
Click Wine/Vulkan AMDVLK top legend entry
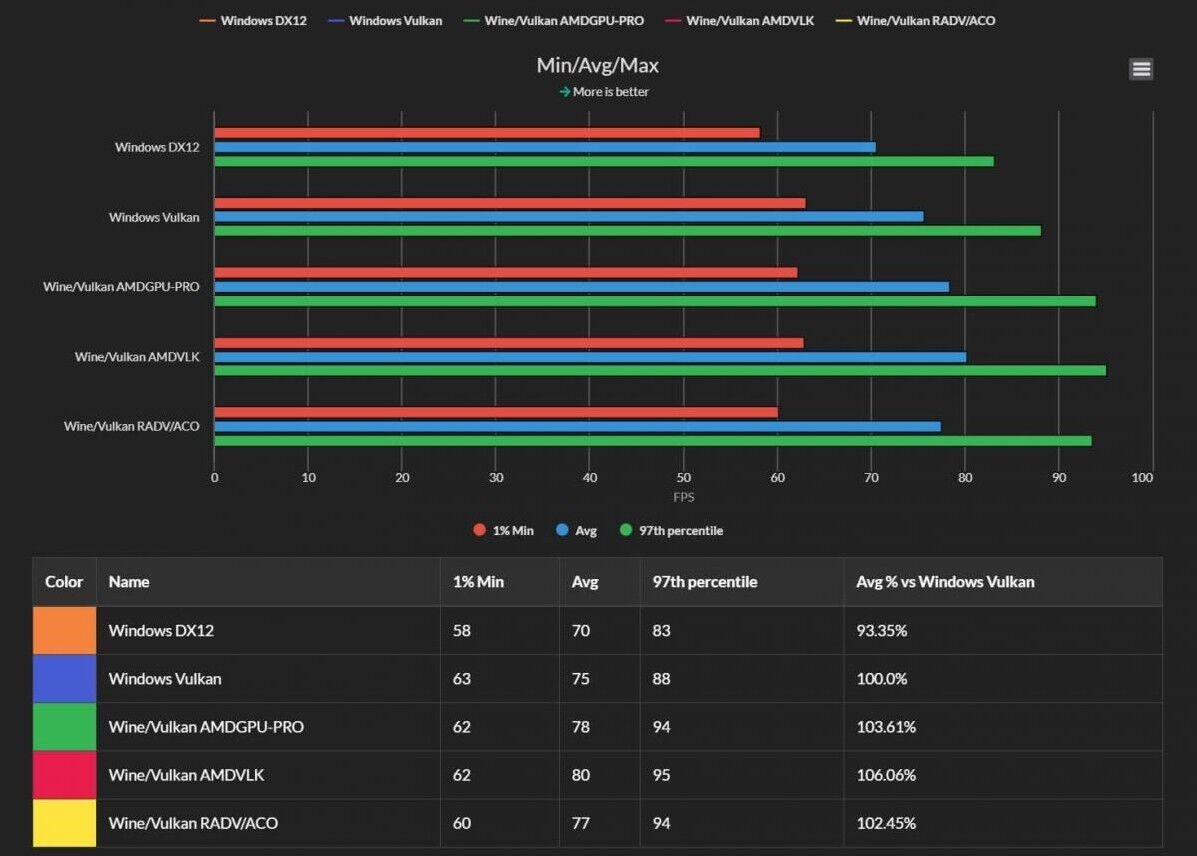click(740, 21)
